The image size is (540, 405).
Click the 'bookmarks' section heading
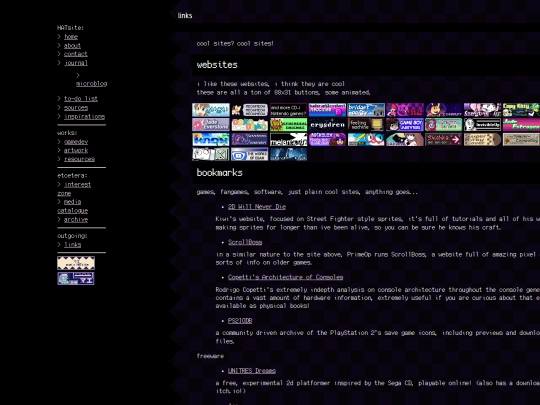point(219,173)
